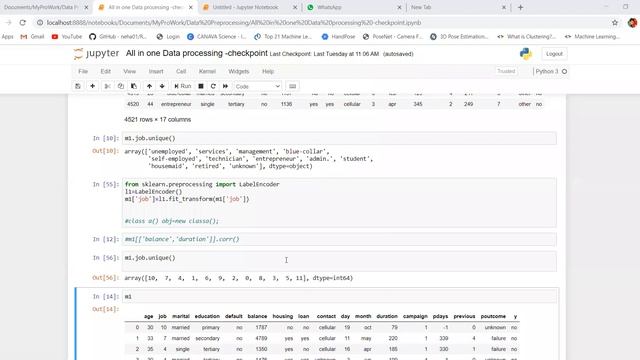The height and width of the screenshot is (360, 640).
Task: Run the selected cell
Action: [182, 86]
